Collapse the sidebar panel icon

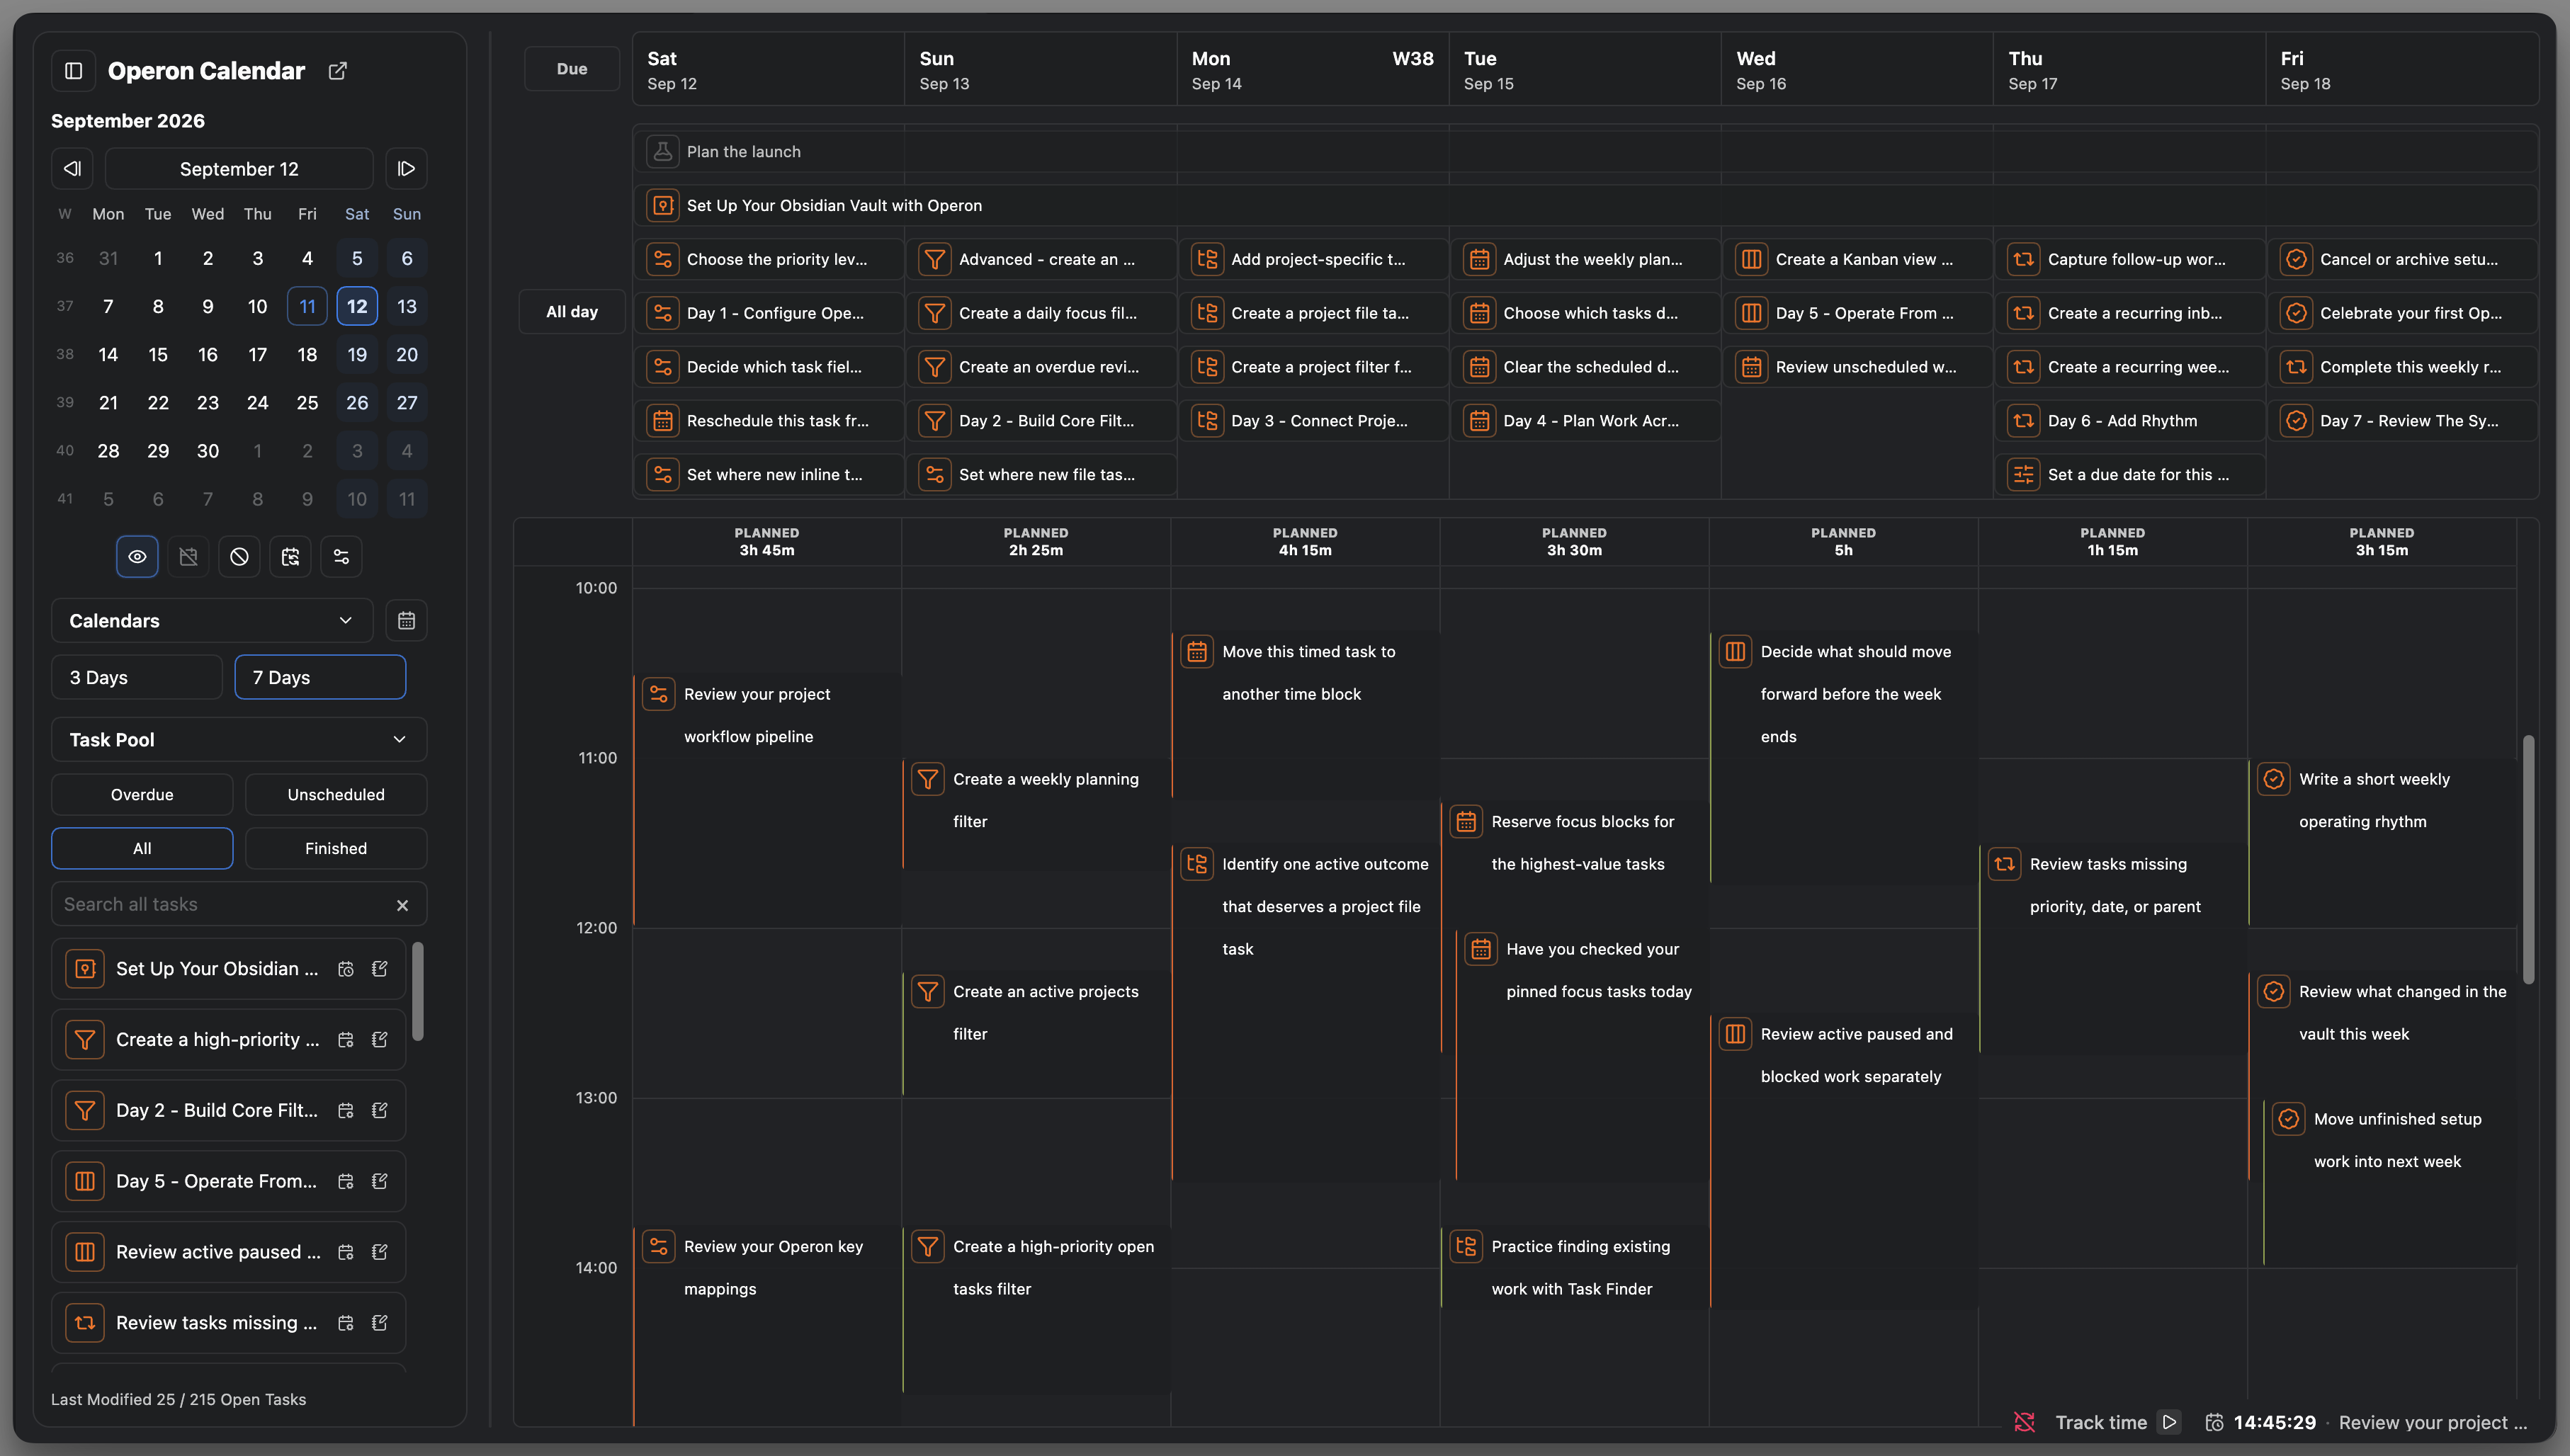tap(73, 71)
